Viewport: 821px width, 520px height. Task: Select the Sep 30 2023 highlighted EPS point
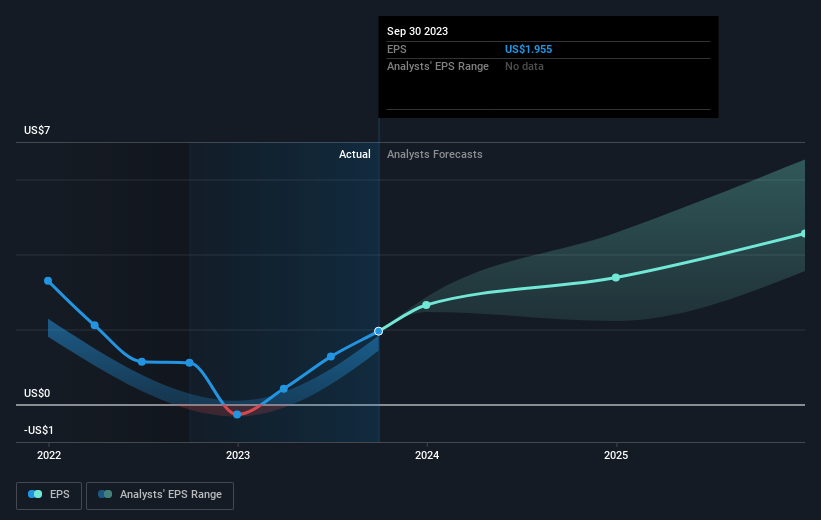tap(379, 331)
